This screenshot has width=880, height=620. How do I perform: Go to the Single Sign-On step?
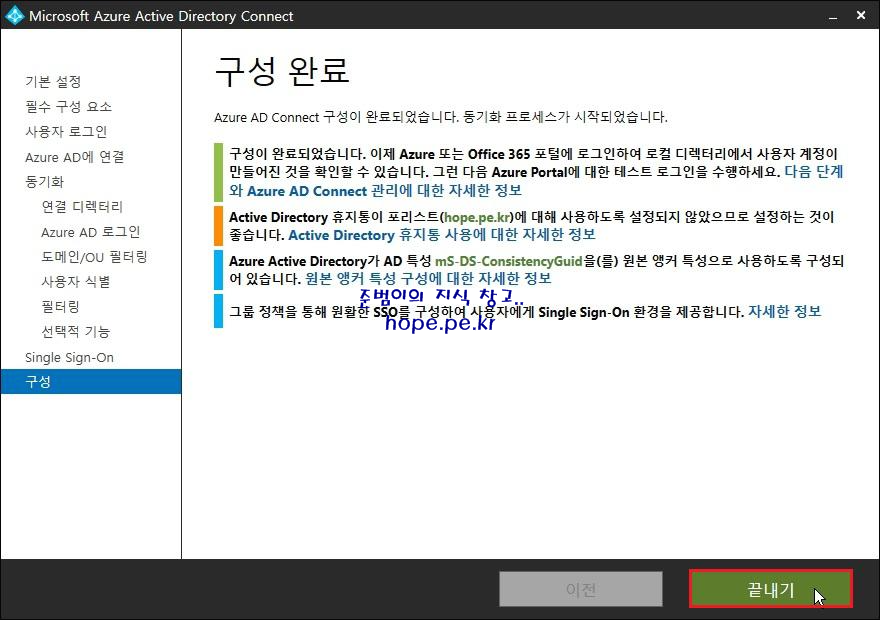[x=70, y=357]
